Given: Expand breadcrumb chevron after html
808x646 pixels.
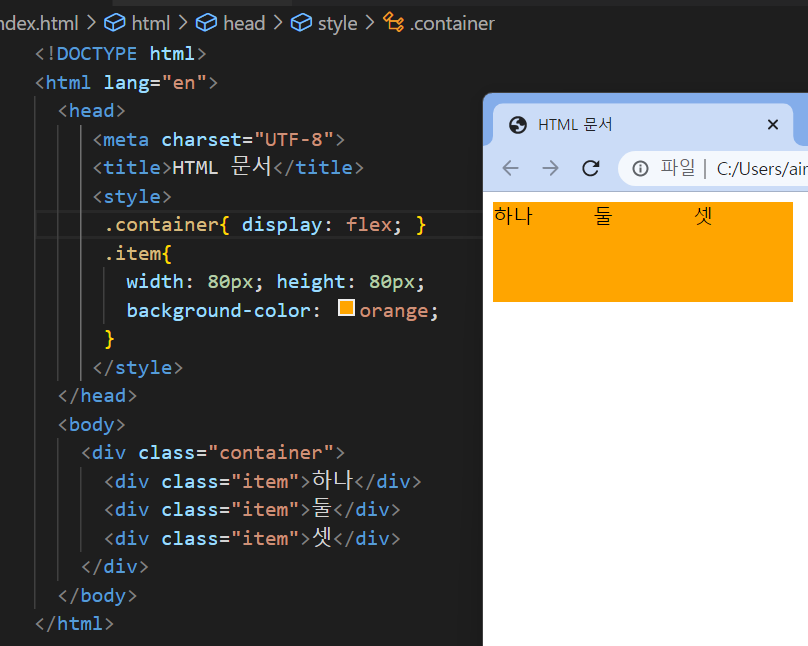Looking at the screenshot, I should click(x=183, y=23).
